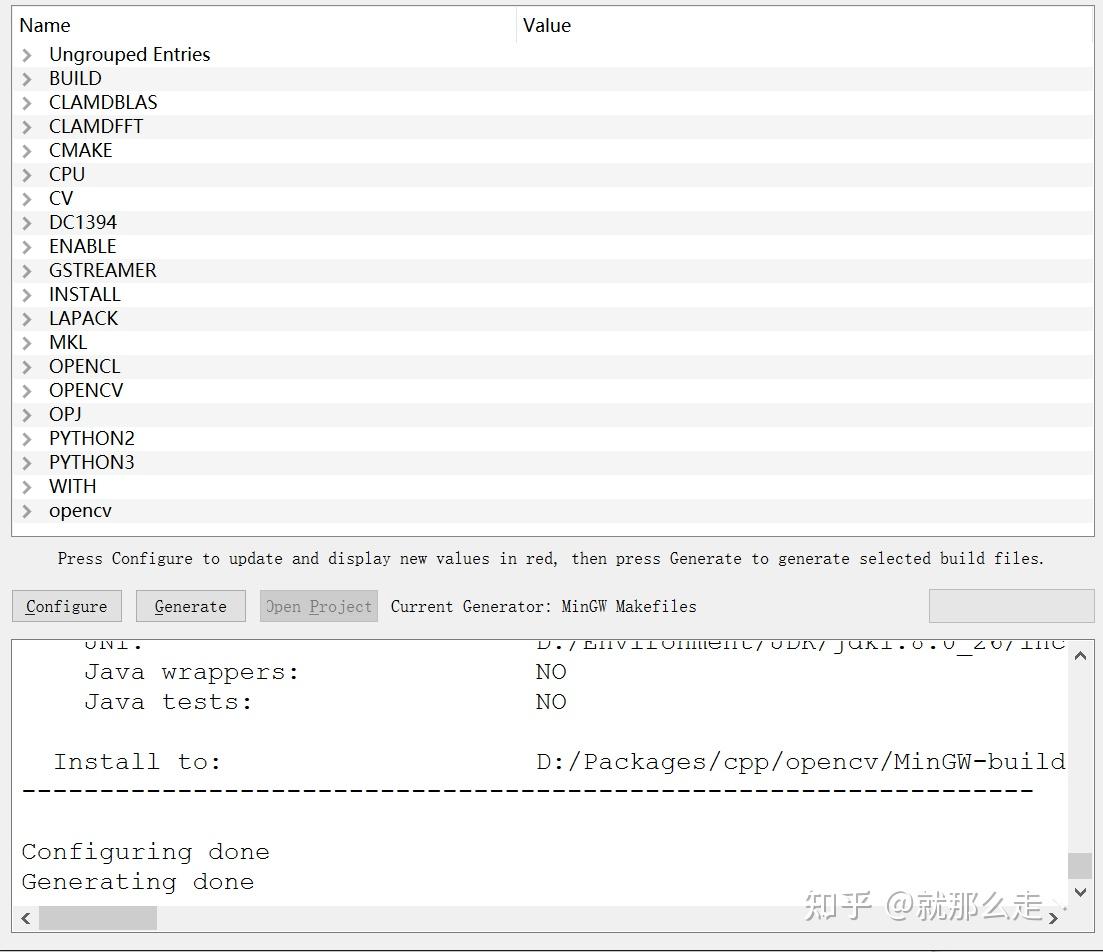Expand the opencv group
This screenshot has height=952, width=1103.
coord(27,510)
